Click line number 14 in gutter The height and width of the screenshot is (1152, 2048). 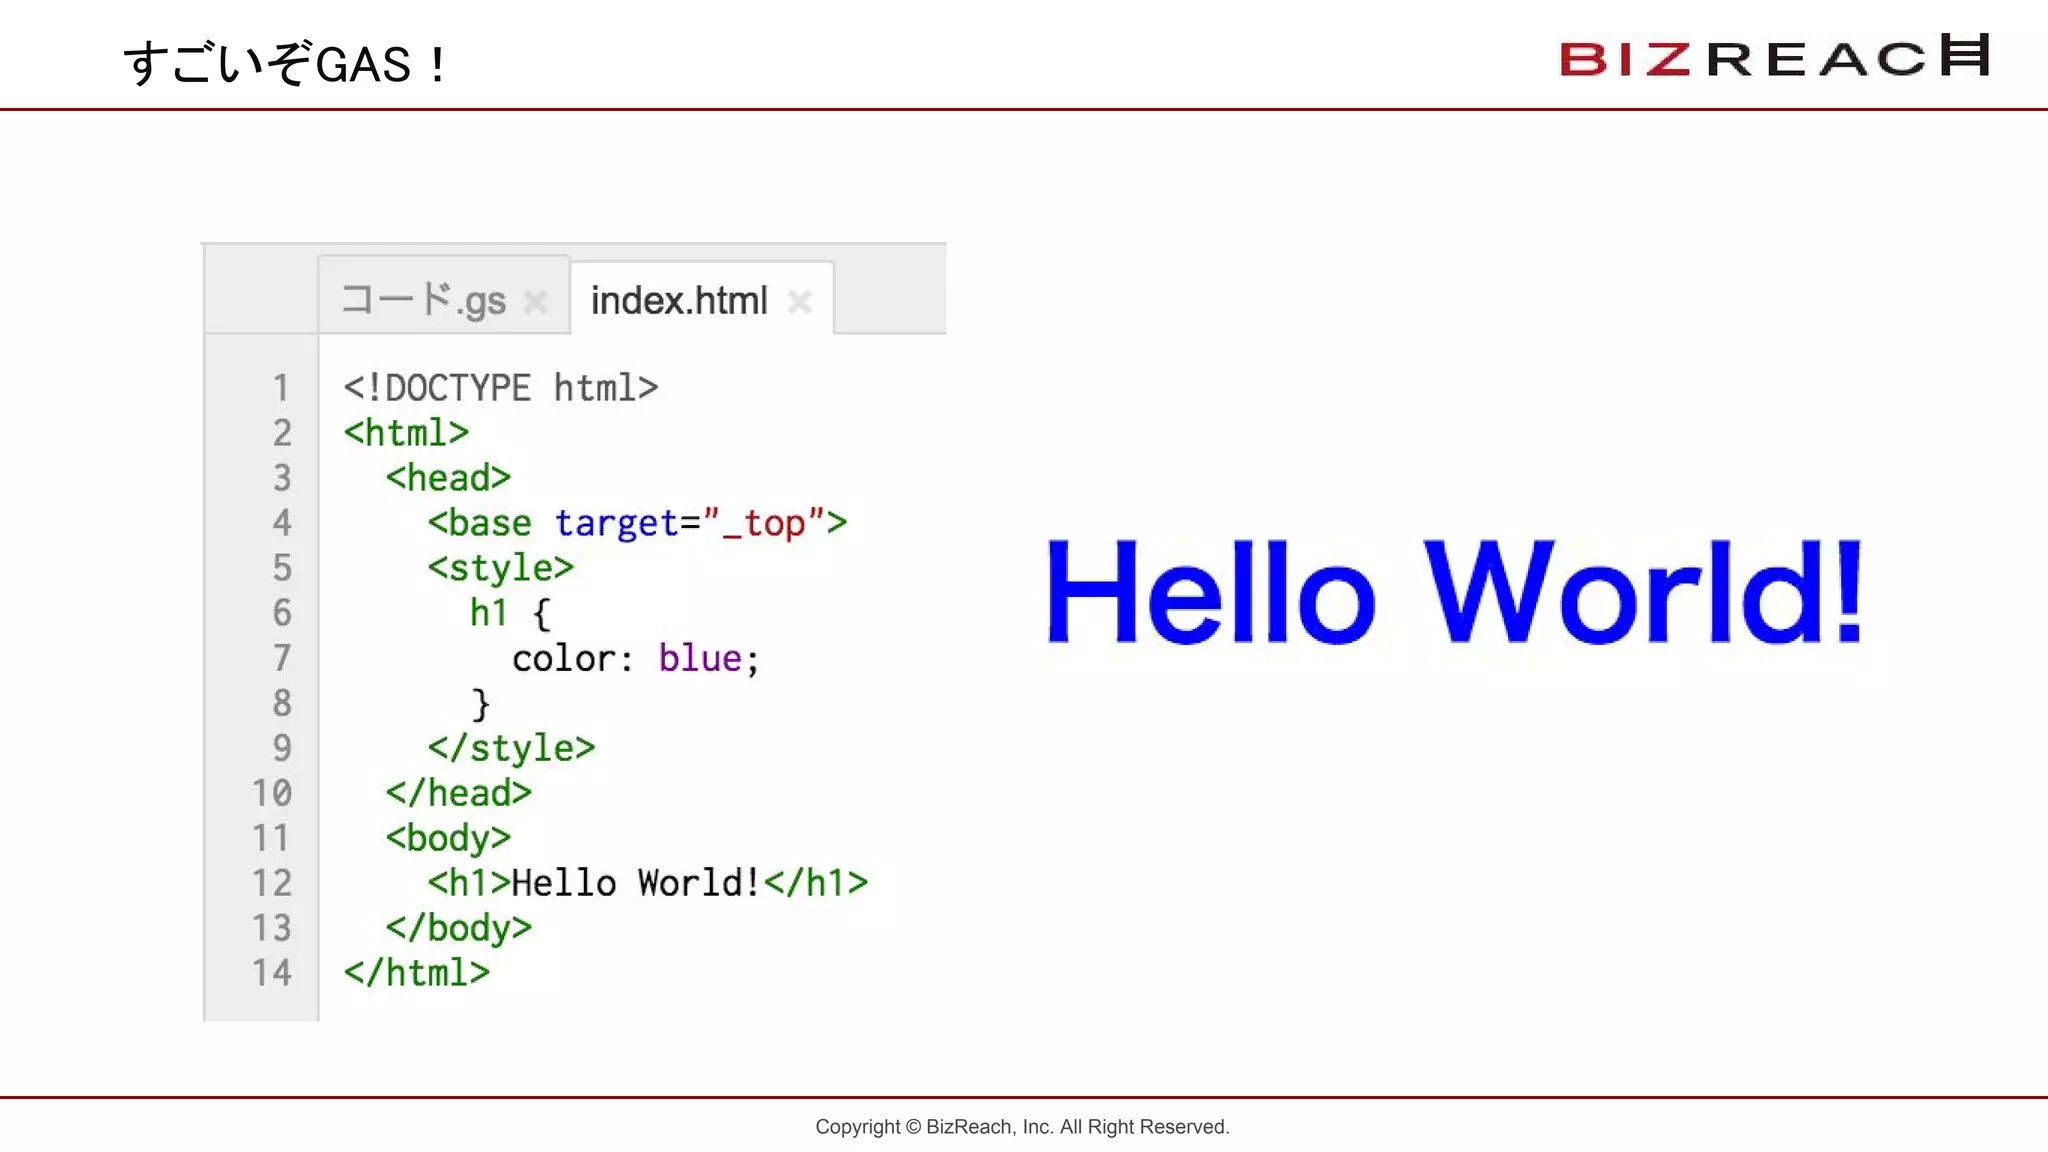[x=272, y=973]
